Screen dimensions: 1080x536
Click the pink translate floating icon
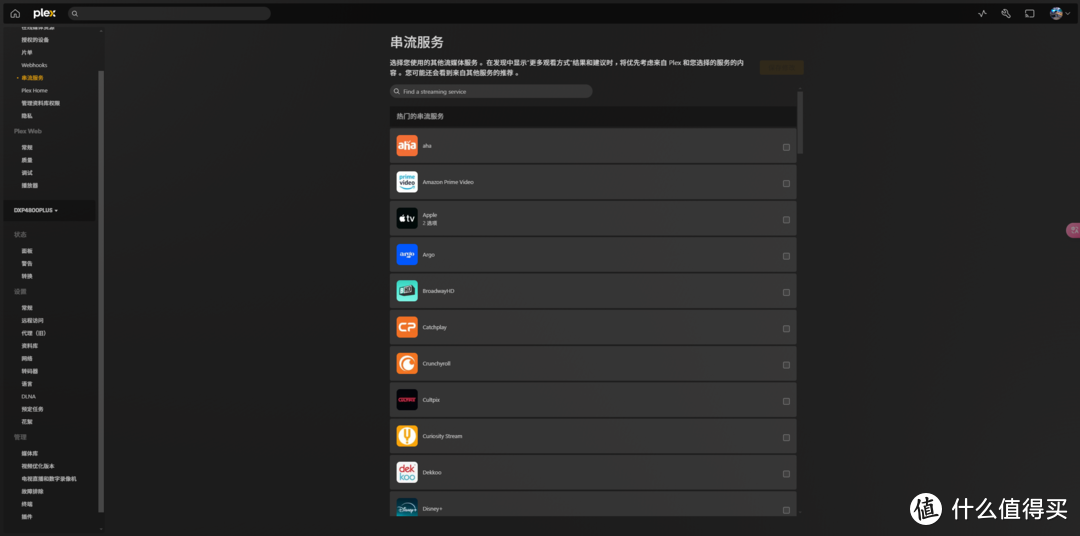pos(1073,230)
